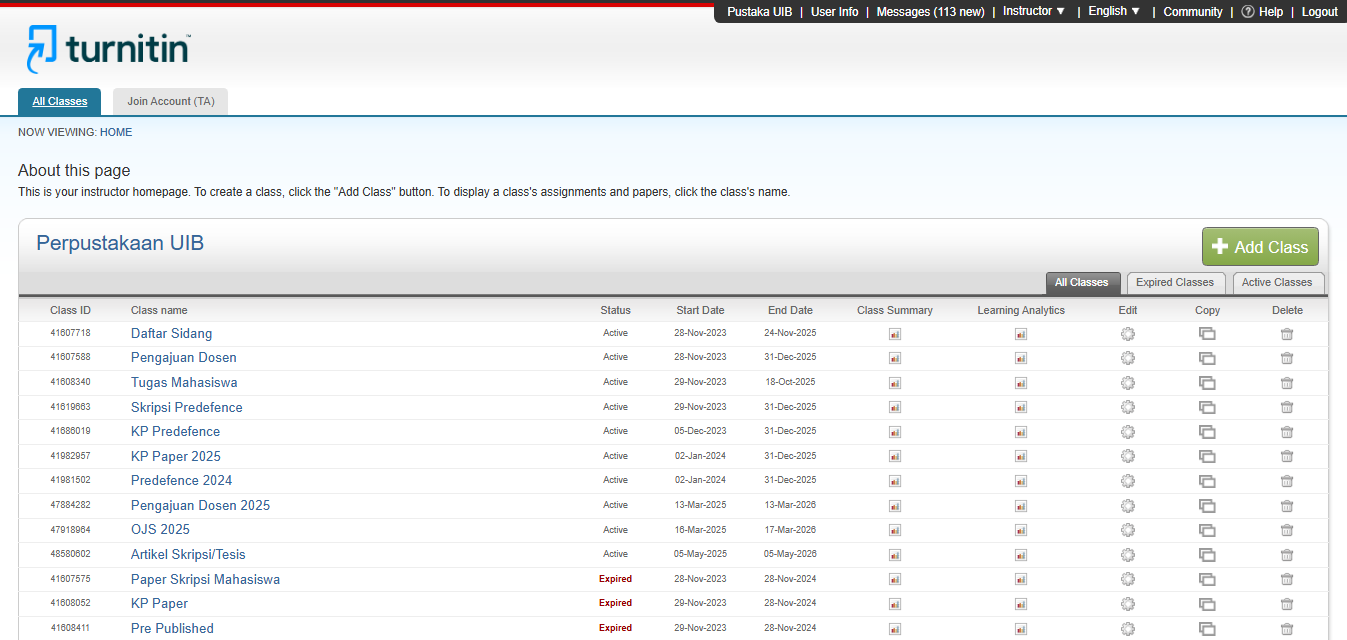Open the KP Paper 2025 class
The width and height of the screenshot is (1347, 640).
pos(176,457)
